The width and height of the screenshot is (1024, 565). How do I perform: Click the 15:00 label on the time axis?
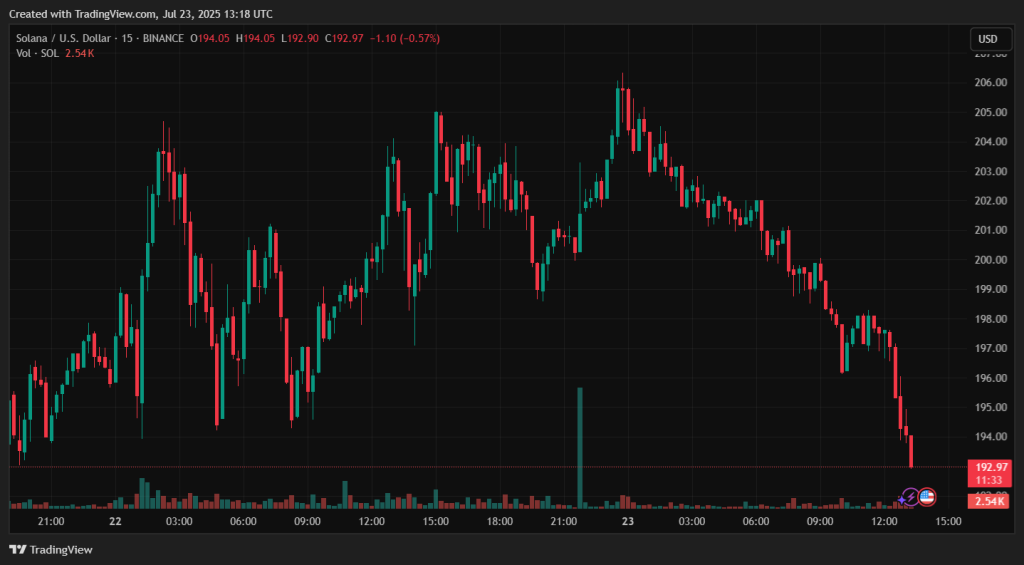[x=948, y=521]
